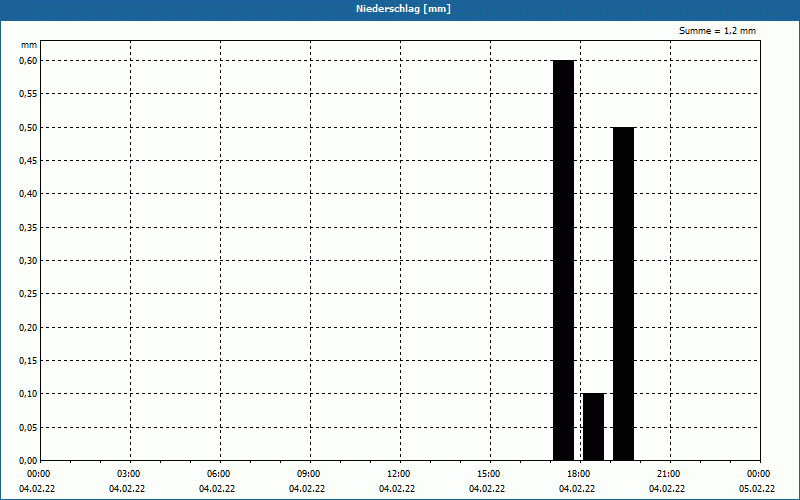Click the 12:00 time label
Viewport: 800px width, 500px height.
tap(398, 474)
